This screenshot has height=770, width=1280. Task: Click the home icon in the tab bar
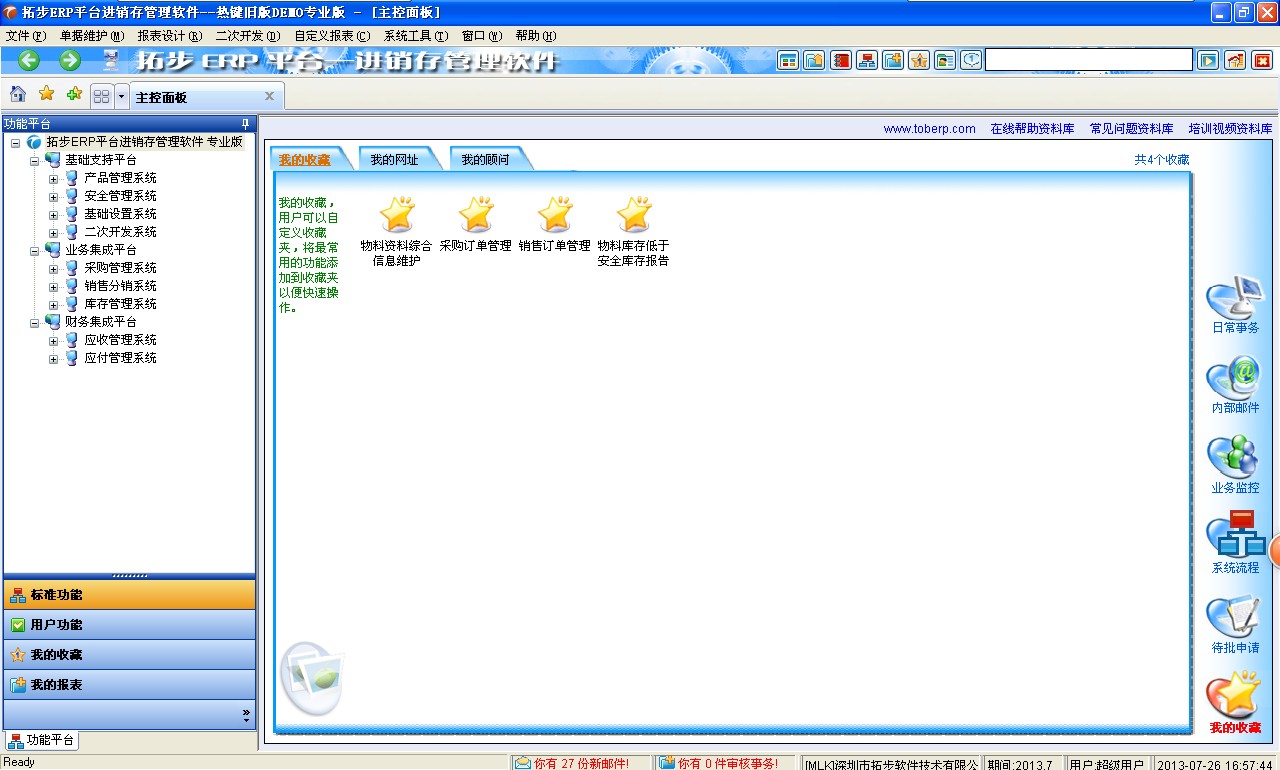pos(18,95)
